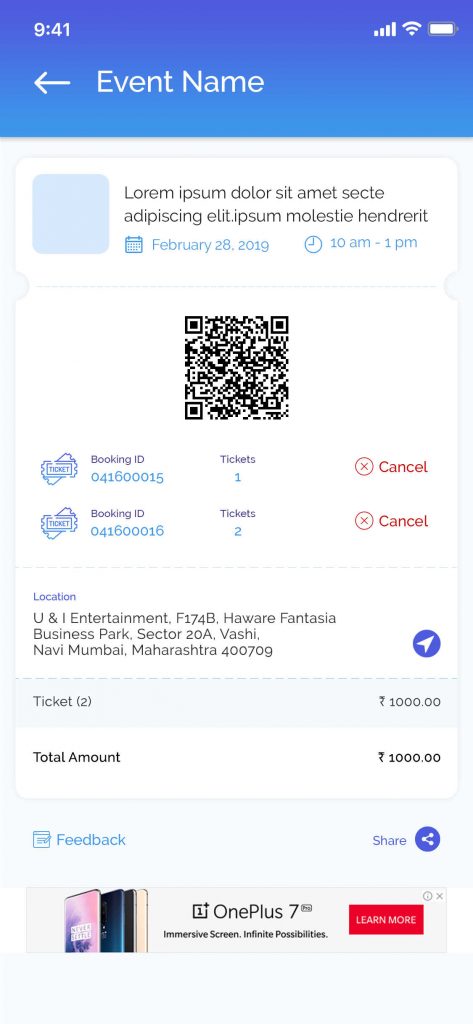Cancel the second booking via Cancel text

click(x=403, y=521)
